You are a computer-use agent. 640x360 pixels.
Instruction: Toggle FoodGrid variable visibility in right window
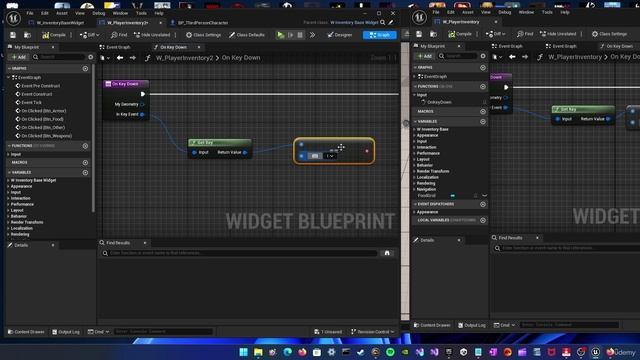(484, 196)
